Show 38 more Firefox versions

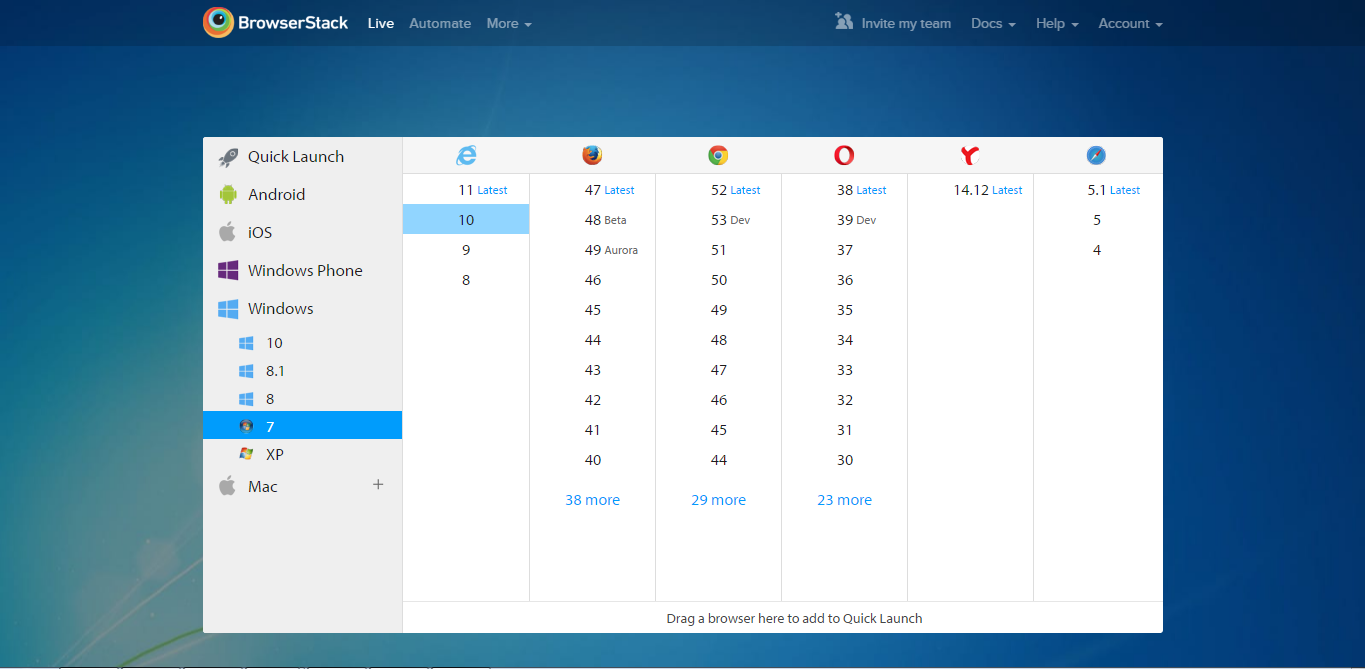592,500
